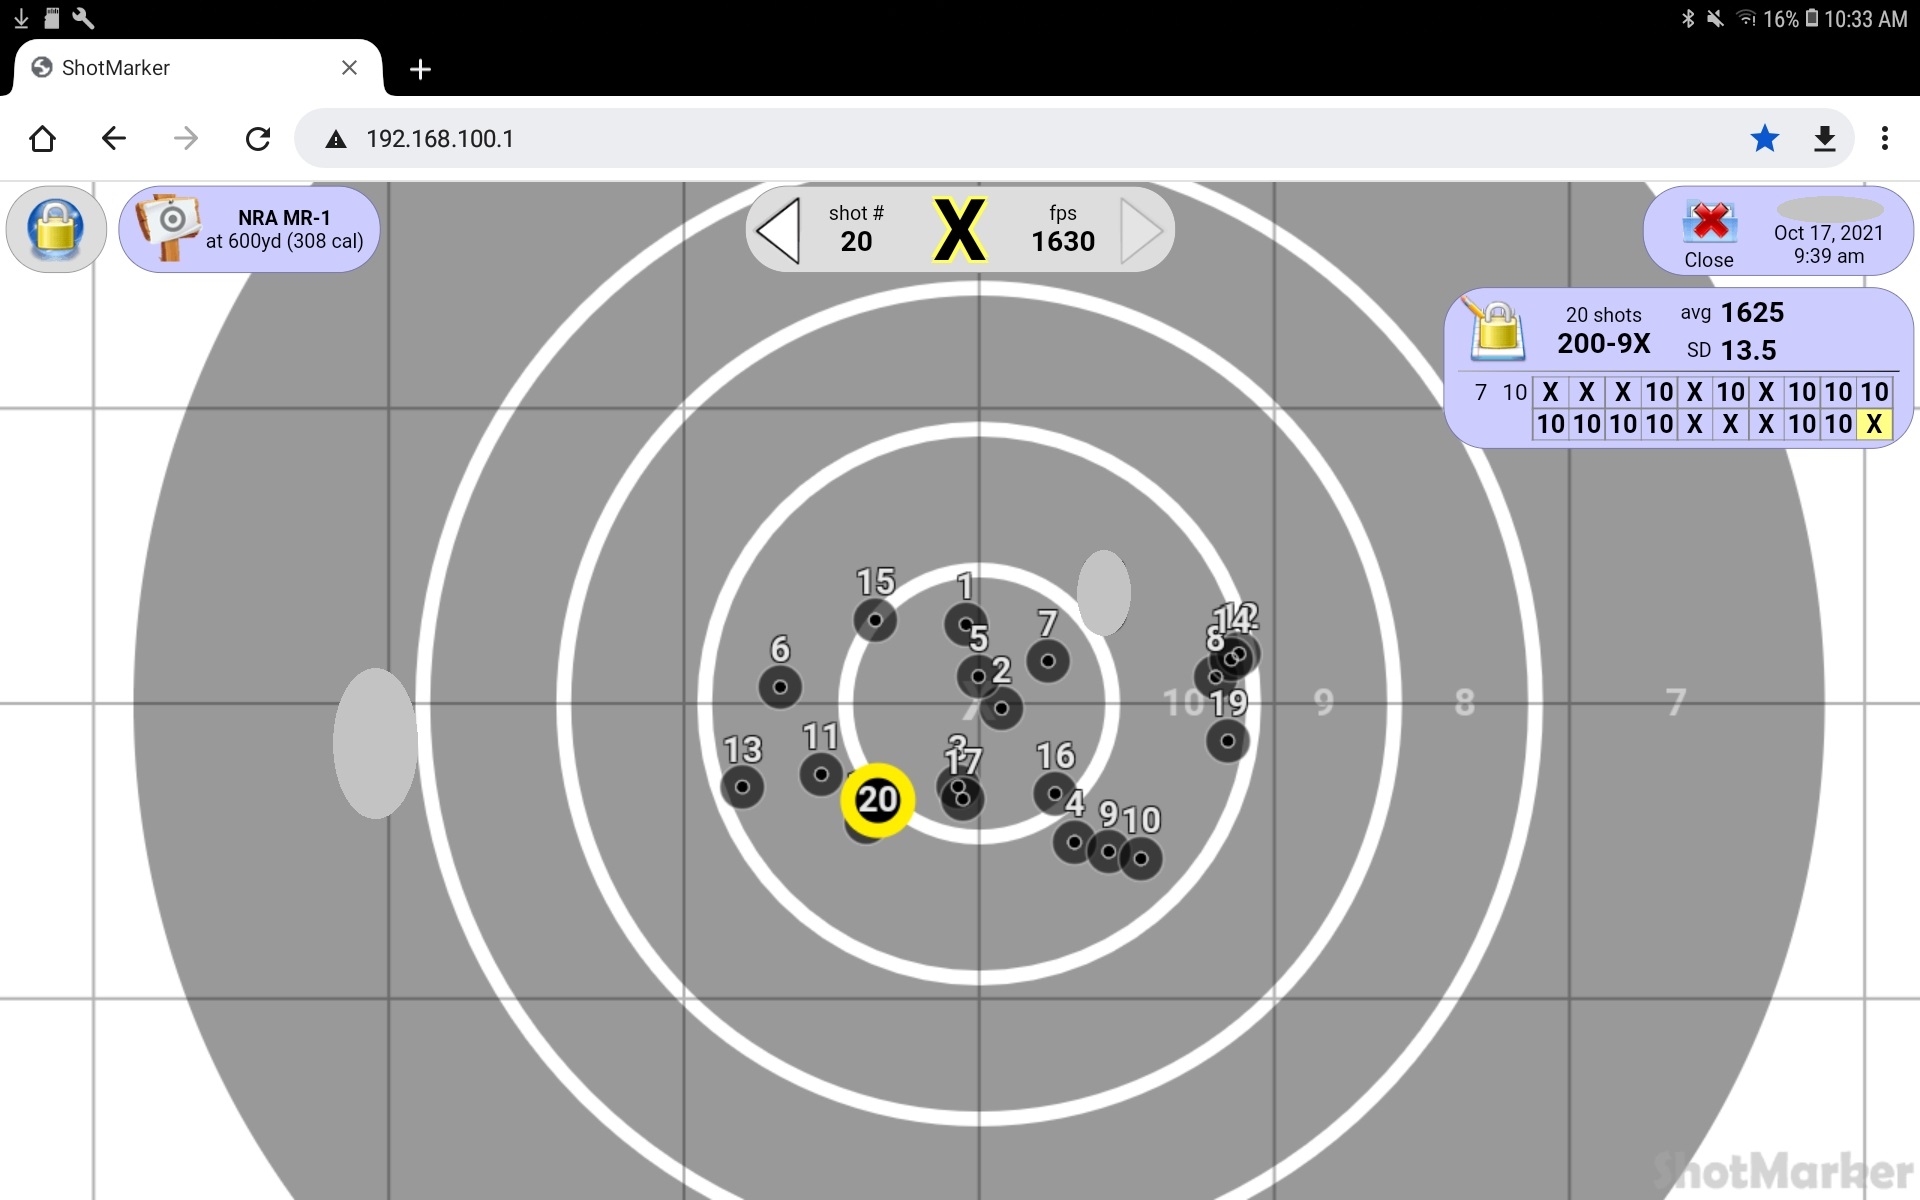The width and height of the screenshot is (1920, 1200).
Task: Bookmark page with the blue star icon
Action: pos(1765,138)
